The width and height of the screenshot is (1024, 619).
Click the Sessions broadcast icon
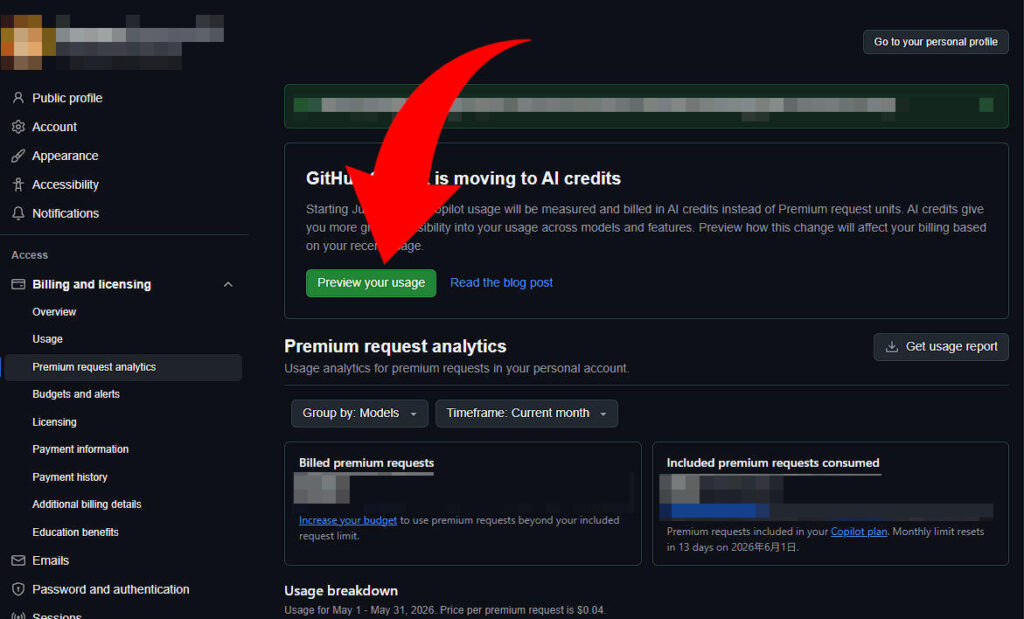pyautogui.click(x=18, y=615)
